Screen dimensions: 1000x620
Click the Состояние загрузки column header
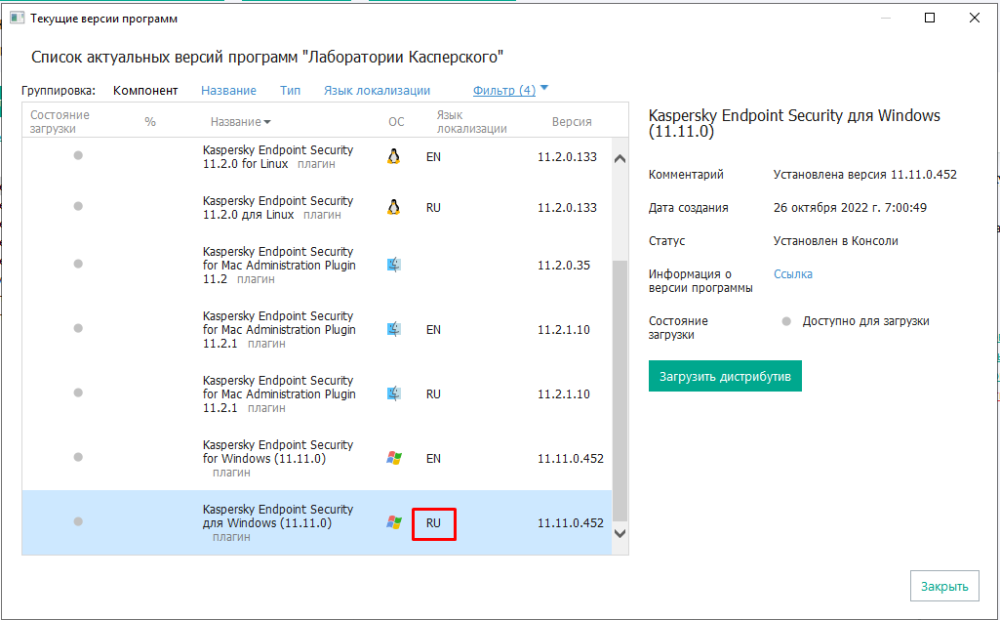60,121
